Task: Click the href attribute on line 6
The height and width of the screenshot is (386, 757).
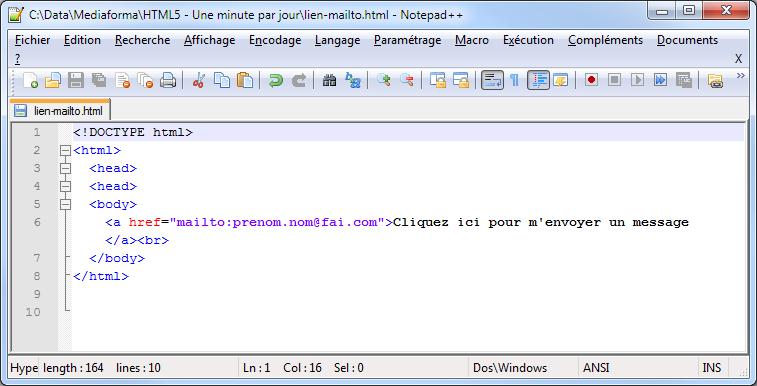Action: [x=144, y=222]
